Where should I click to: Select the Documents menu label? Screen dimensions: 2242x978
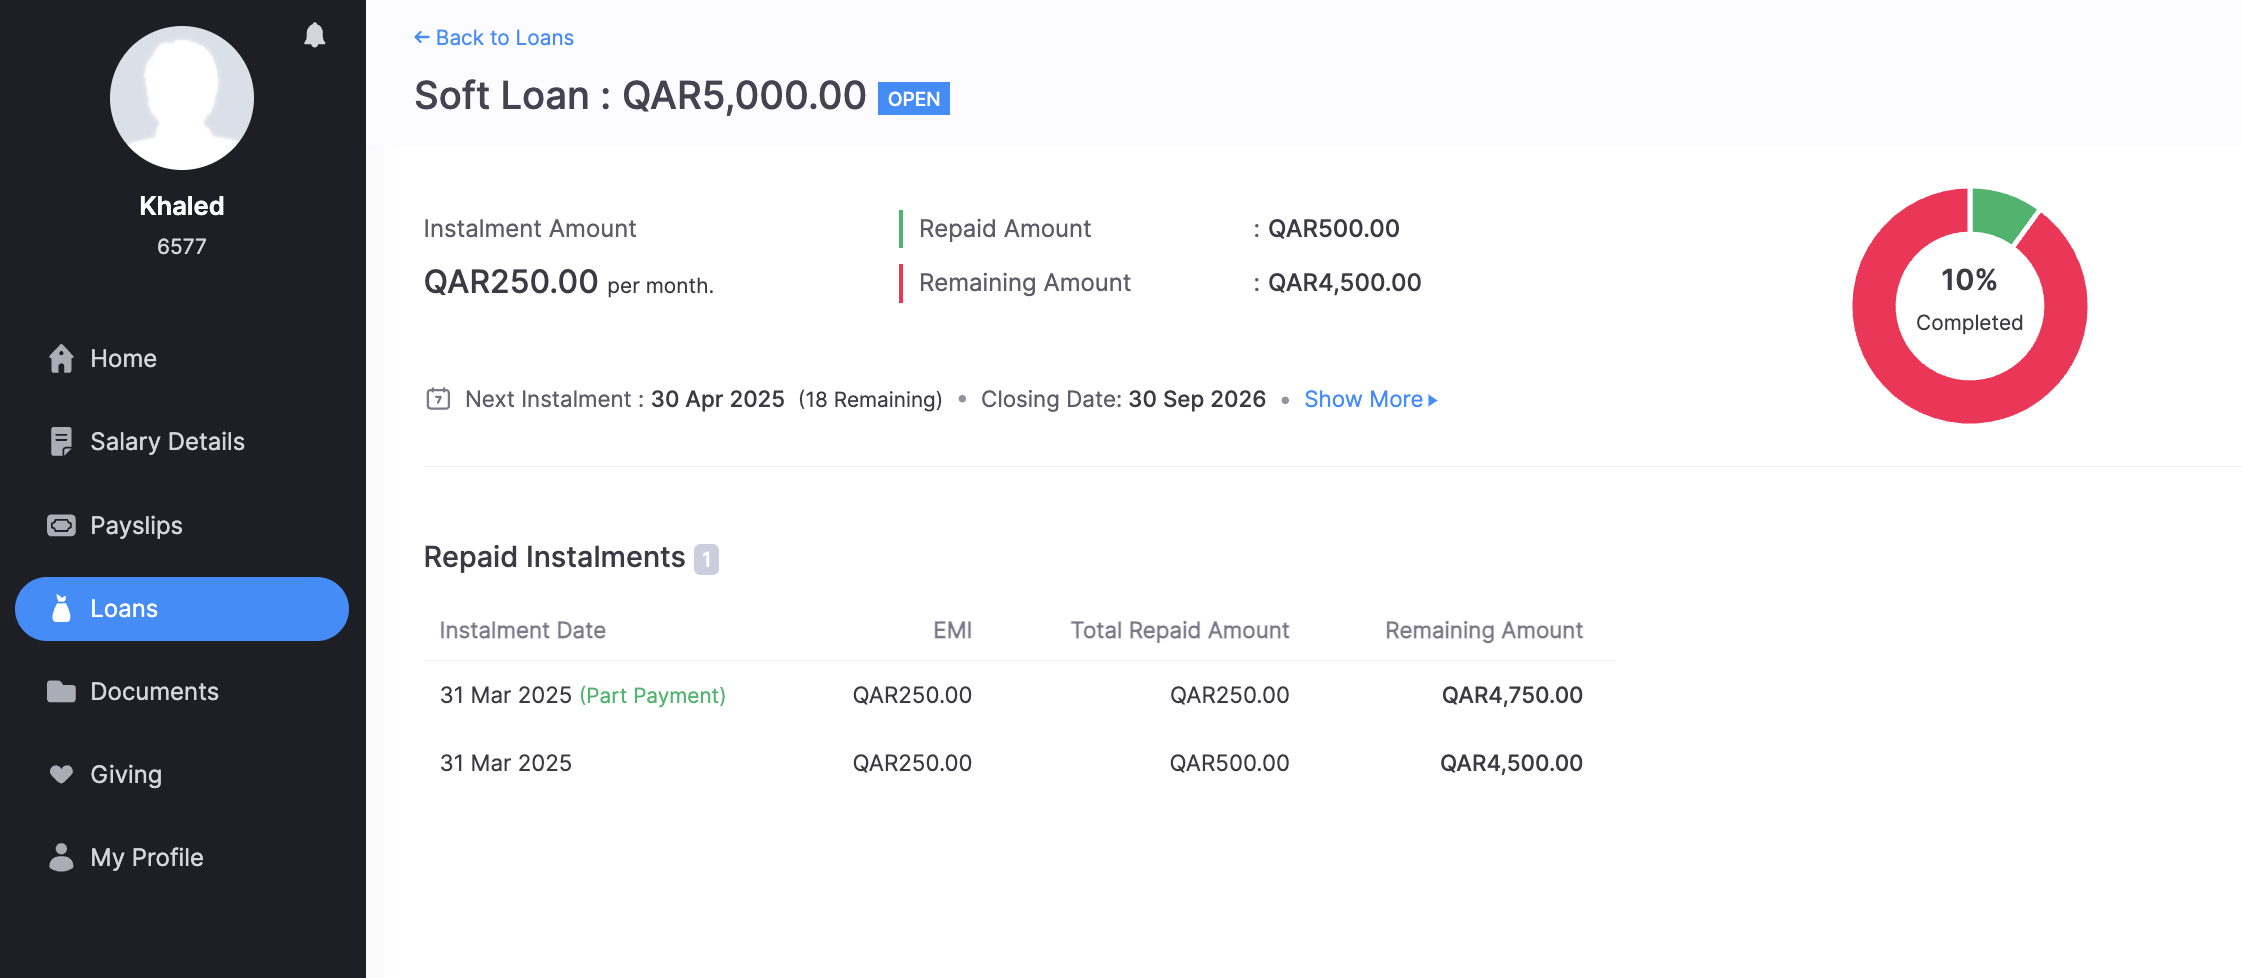(154, 692)
